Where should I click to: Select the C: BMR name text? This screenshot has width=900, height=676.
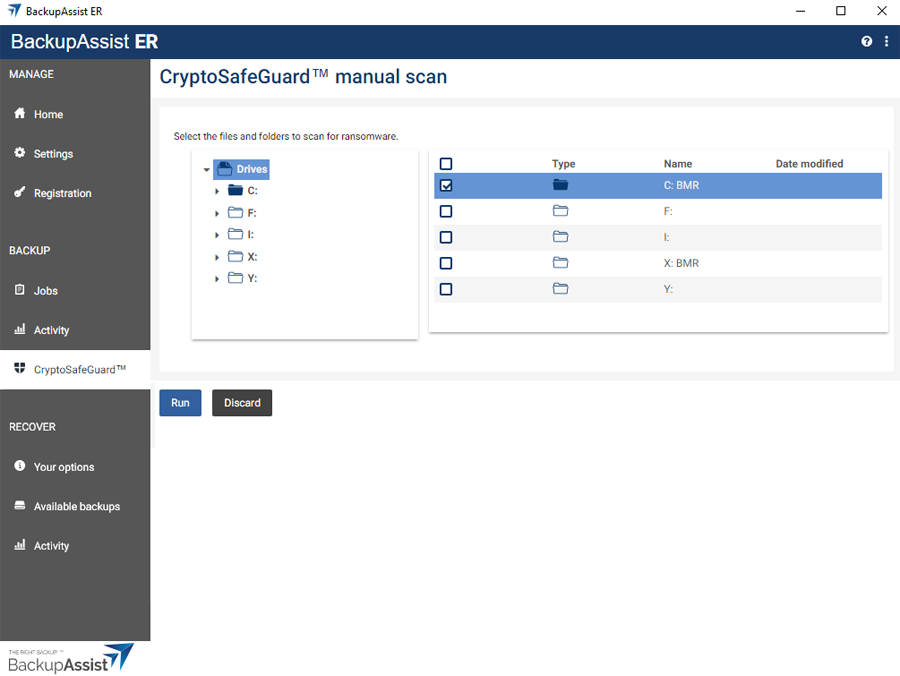(x=681, y=185)
